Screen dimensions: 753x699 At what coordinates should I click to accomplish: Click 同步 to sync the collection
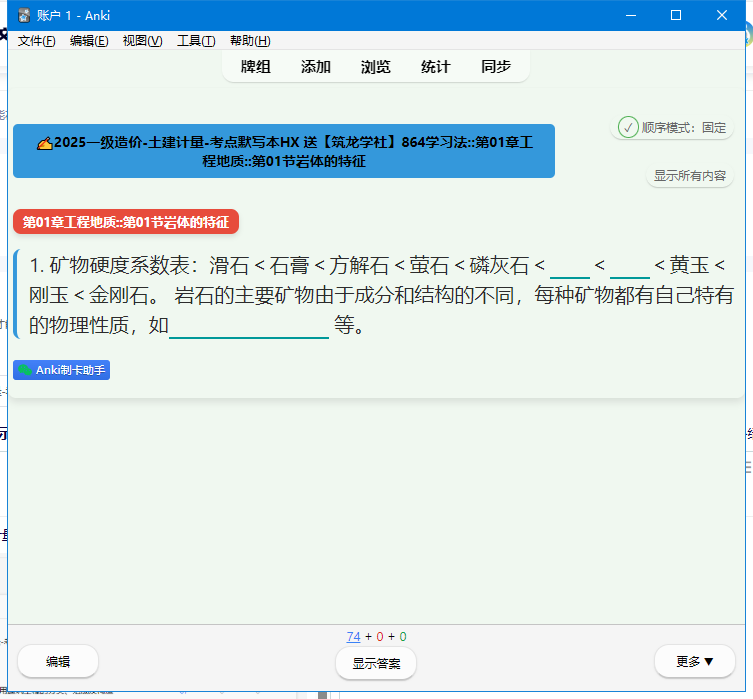tap(496, 67)
